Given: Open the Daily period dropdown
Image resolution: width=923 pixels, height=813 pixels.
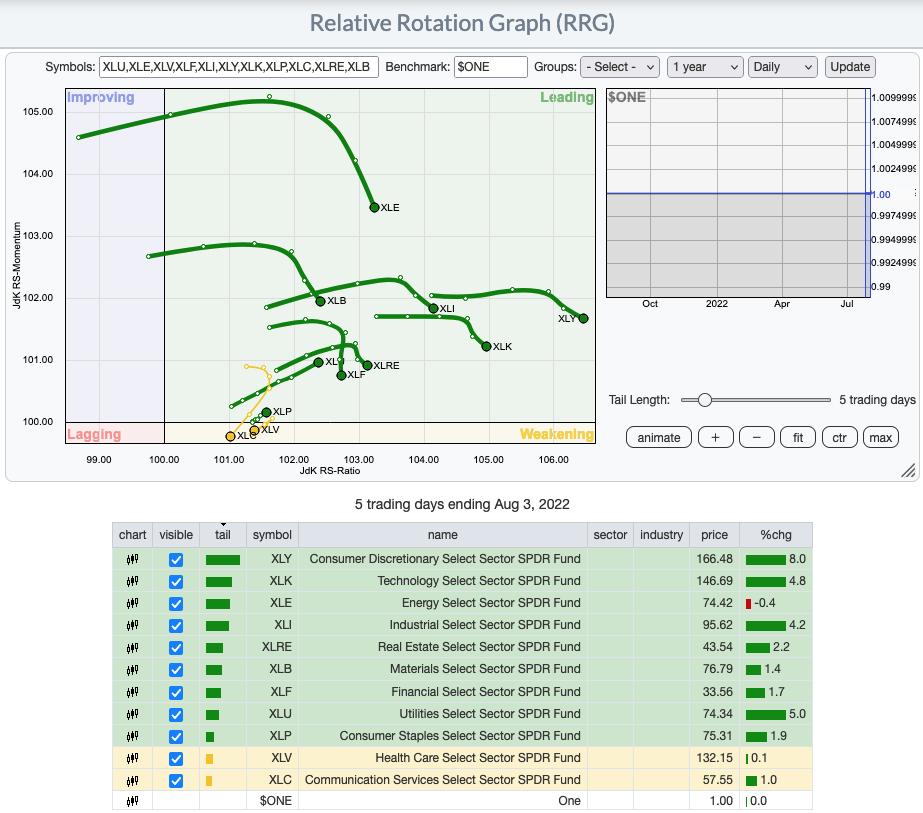Looking at the screenshot, I should tap(782, 67).
